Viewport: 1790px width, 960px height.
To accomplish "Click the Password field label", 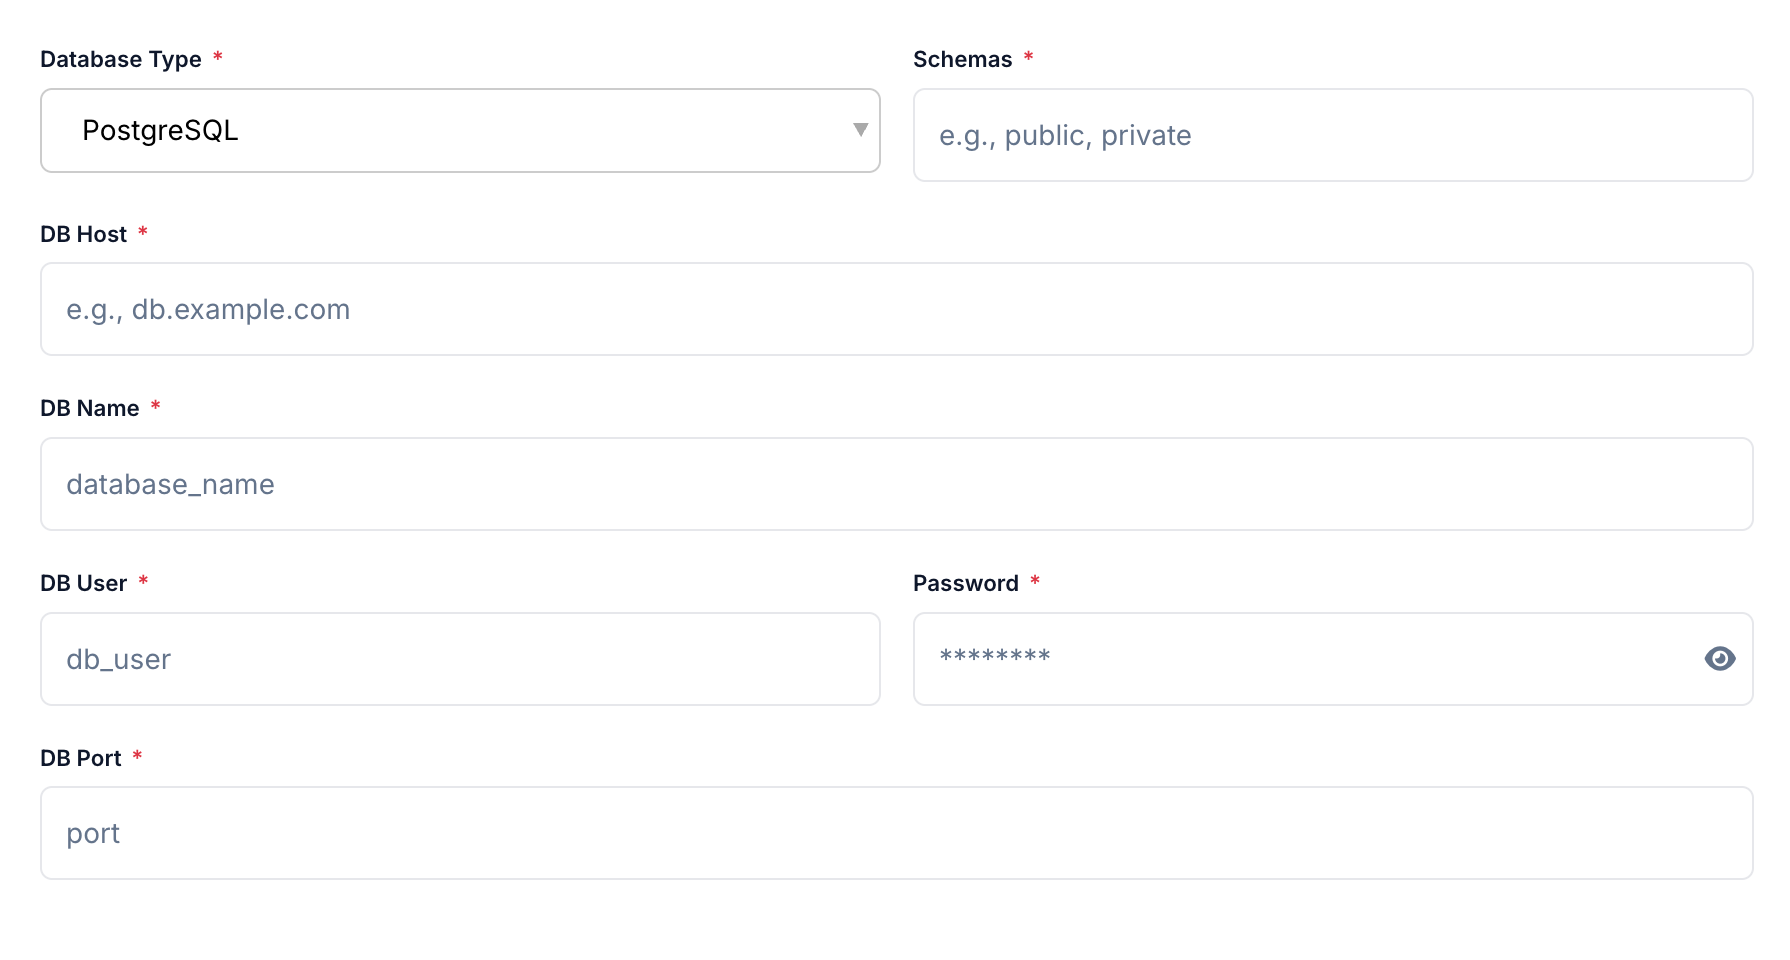I will [x=966, y=582].
